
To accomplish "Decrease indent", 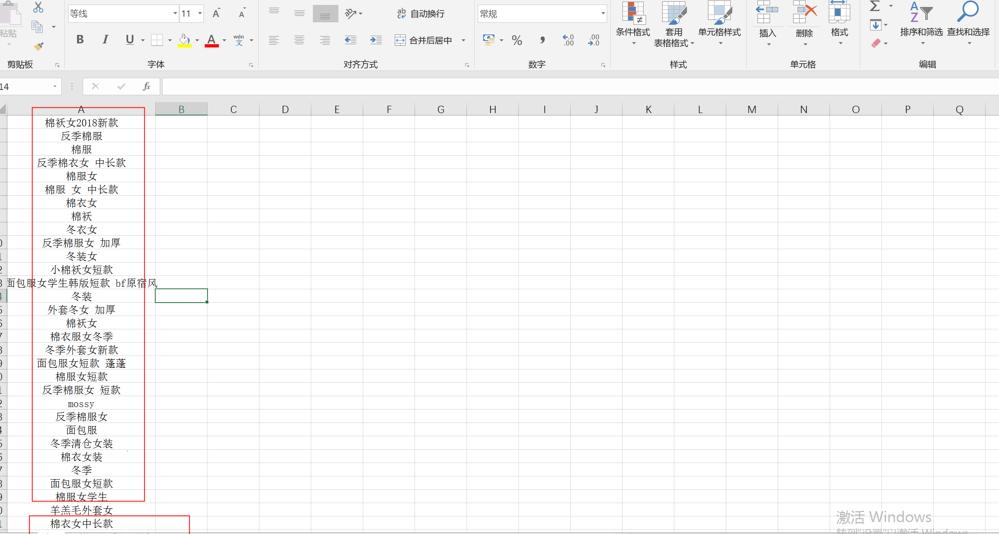I will pyautogui.click(x=350, y=40).
